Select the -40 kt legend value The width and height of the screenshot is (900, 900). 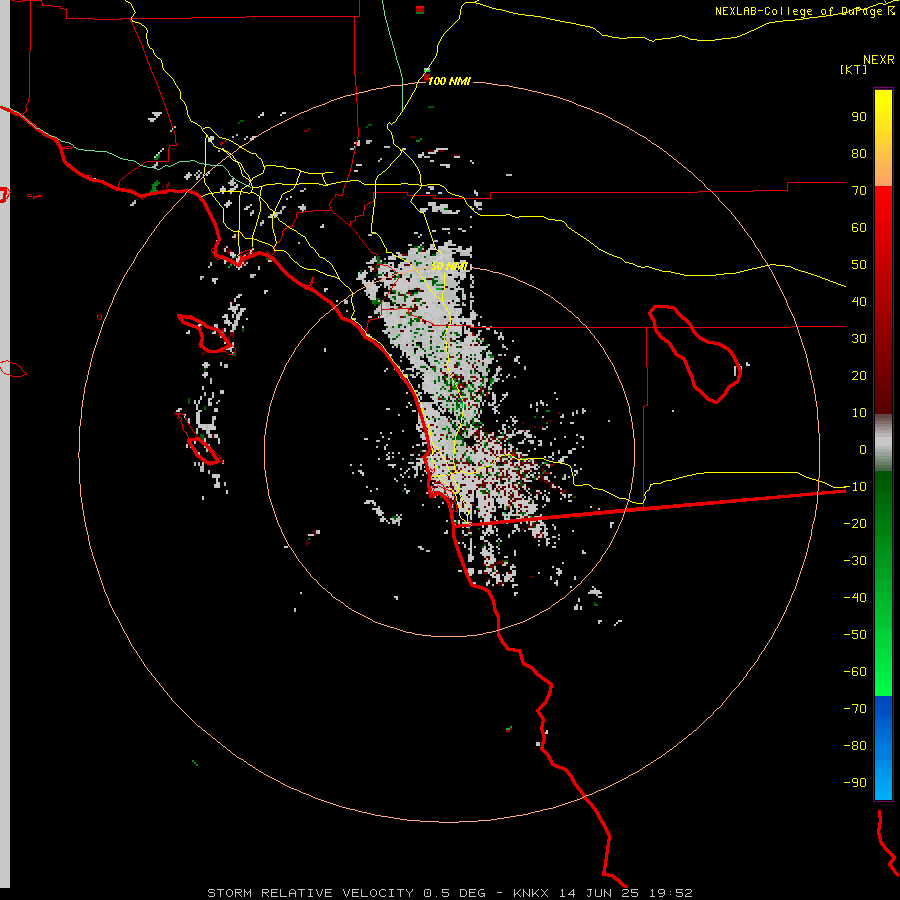pos(855,598)
